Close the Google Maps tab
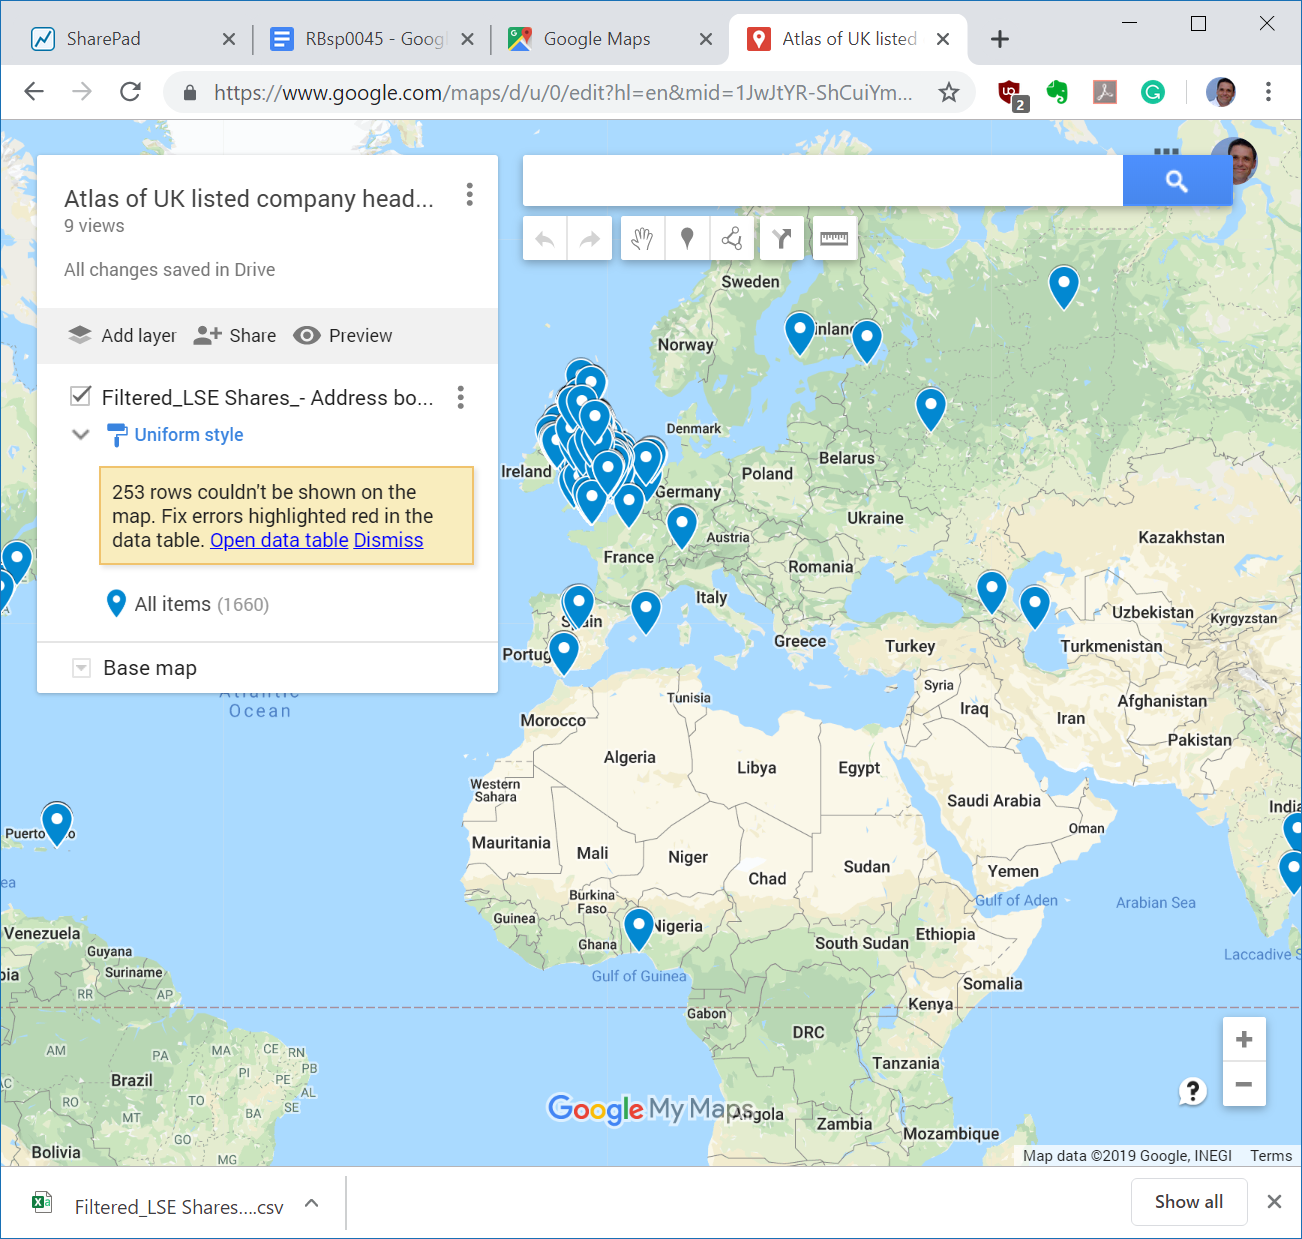1302x1239 pixels. tap(706, 39)
